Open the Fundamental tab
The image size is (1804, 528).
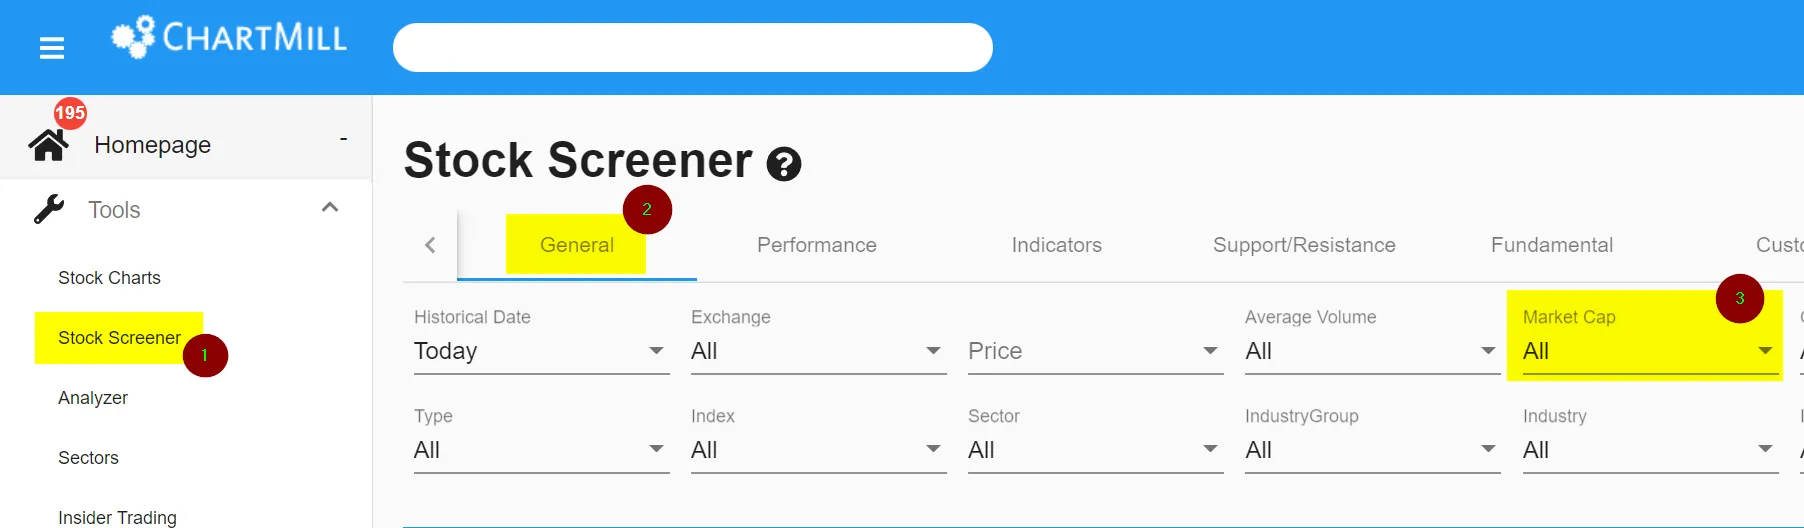tap(1552, 245)
